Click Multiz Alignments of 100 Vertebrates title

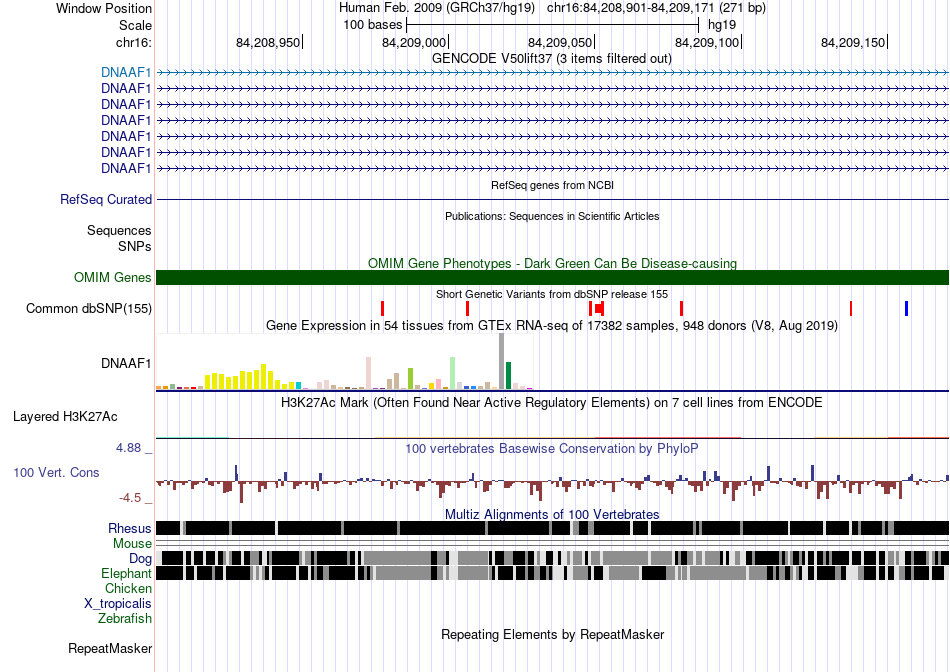(552, 514)
